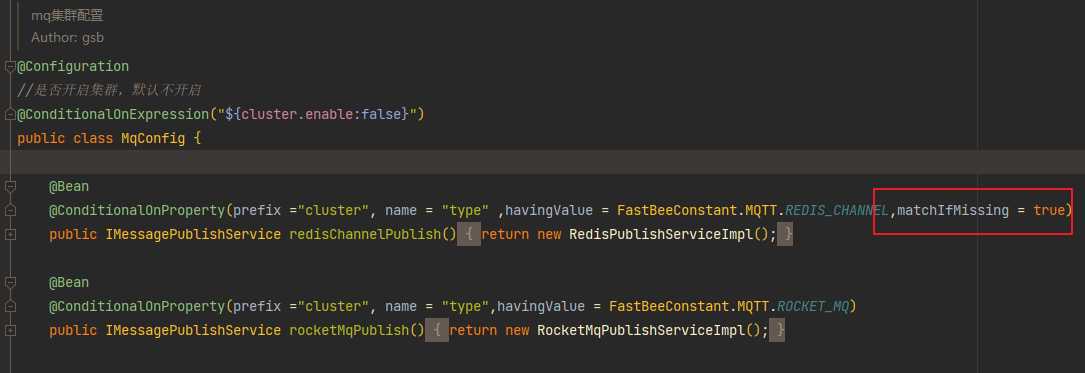
Task: Unfold opening brace before return new RedisPublishServiceImpl
Action: [469, 235]
